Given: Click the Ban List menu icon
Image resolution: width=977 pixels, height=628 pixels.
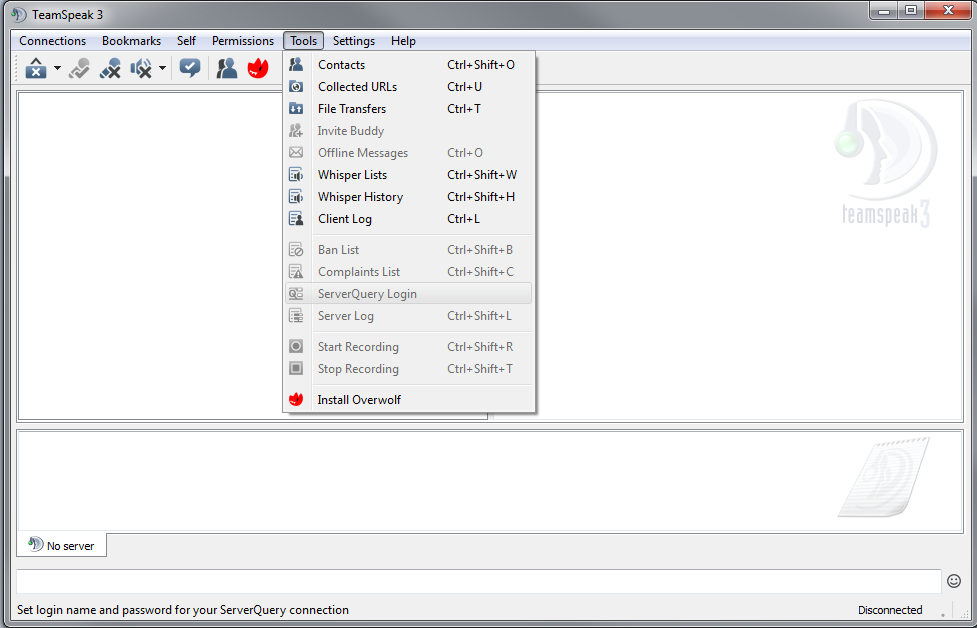Looking at the screenshot, I should [296, 250].
